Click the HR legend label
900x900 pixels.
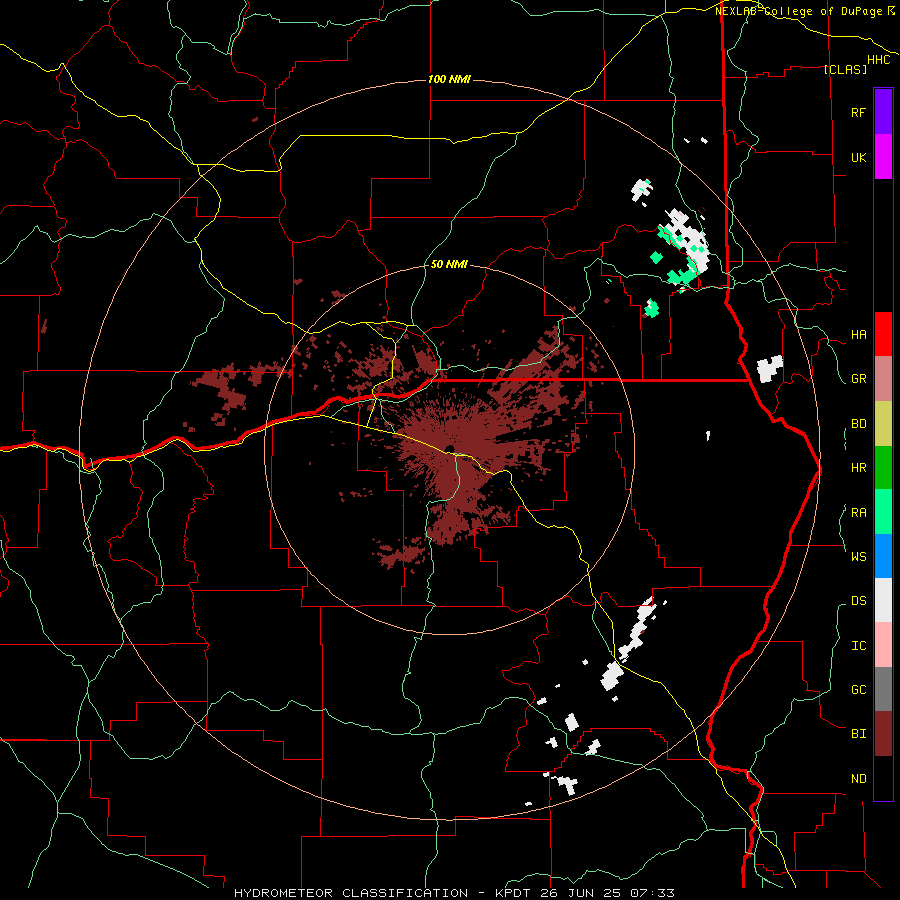pos(858,468)
